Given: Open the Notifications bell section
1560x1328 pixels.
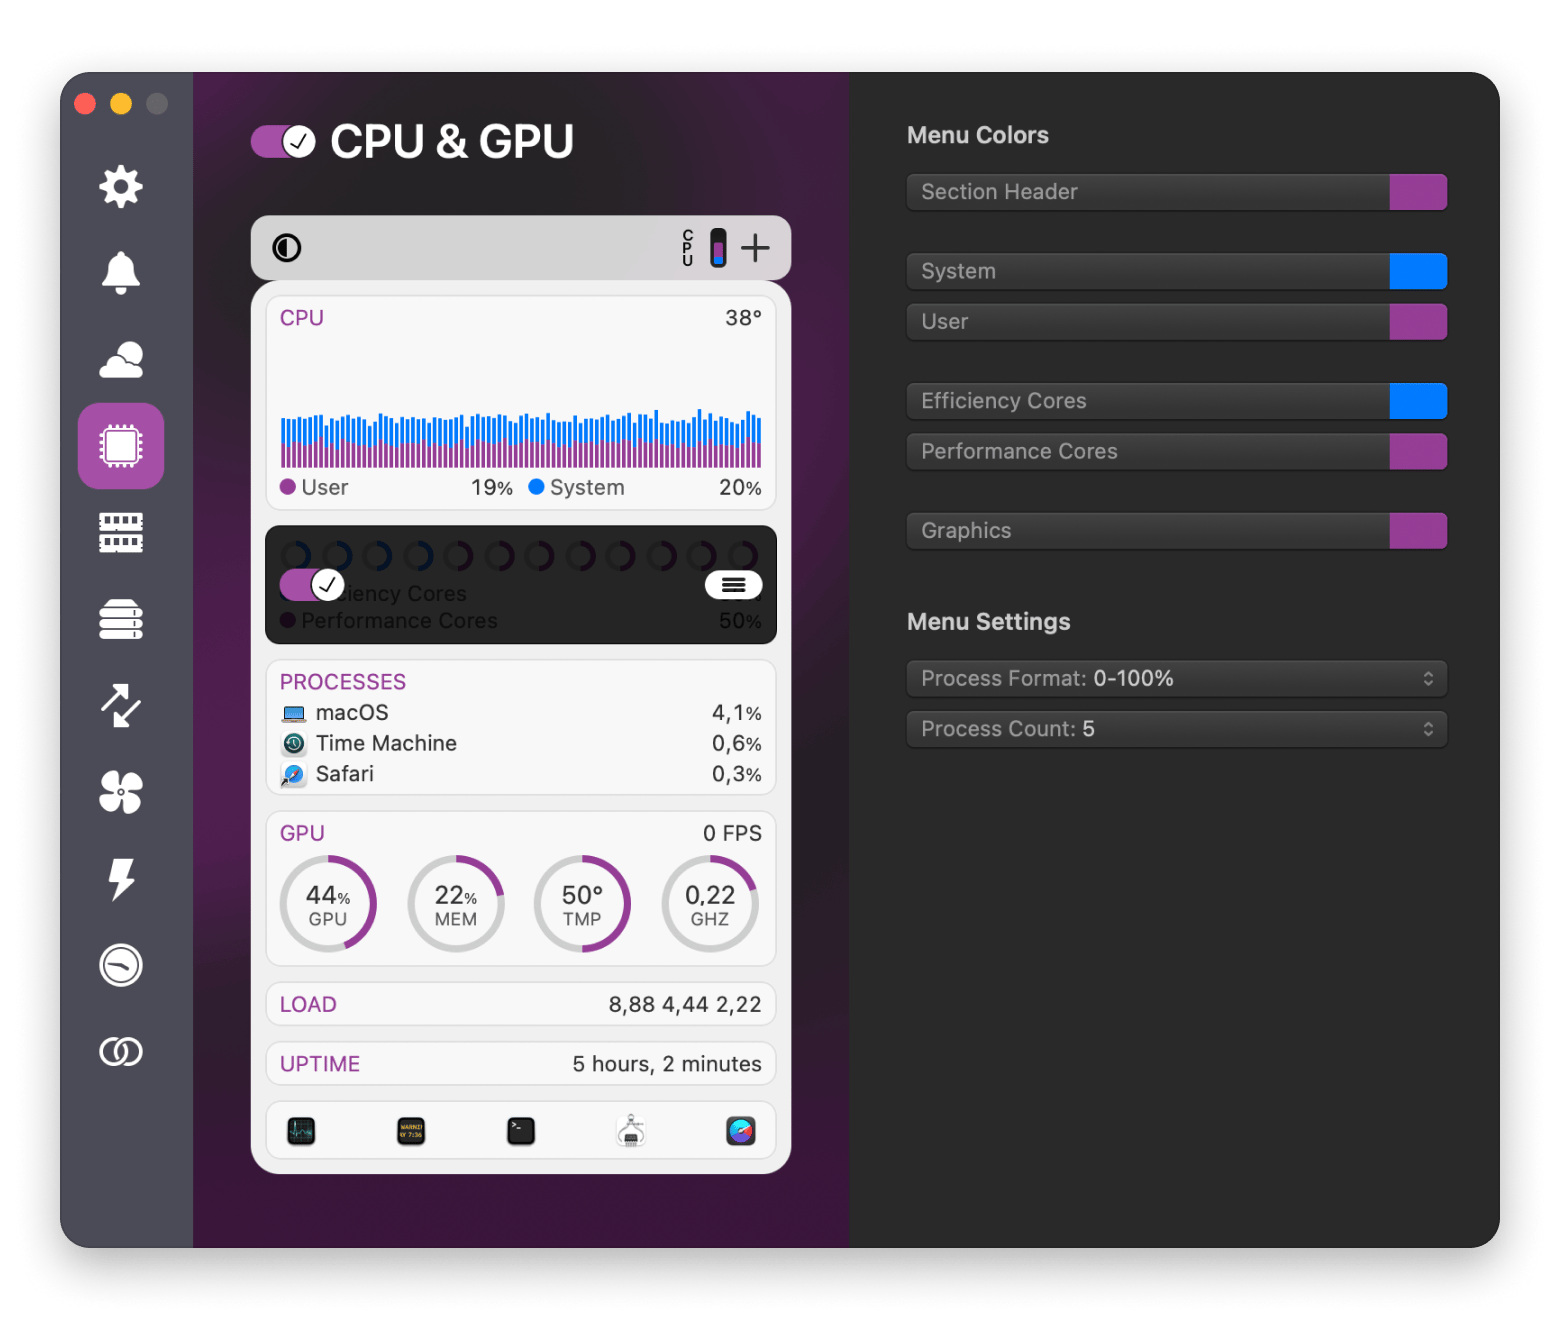Looking at the screenshot, I should [x=121, y=273].
